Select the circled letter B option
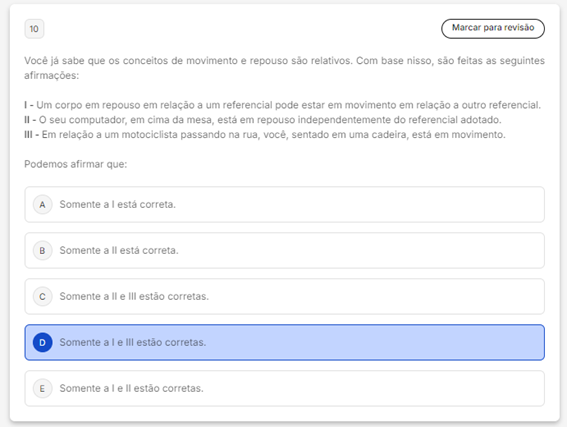567x427 pixels. 42,251
